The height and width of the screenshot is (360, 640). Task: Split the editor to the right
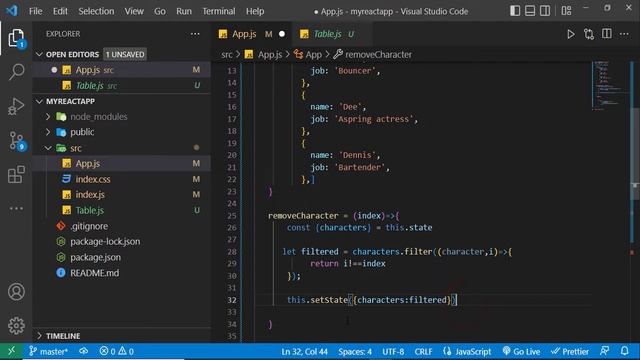607,34
